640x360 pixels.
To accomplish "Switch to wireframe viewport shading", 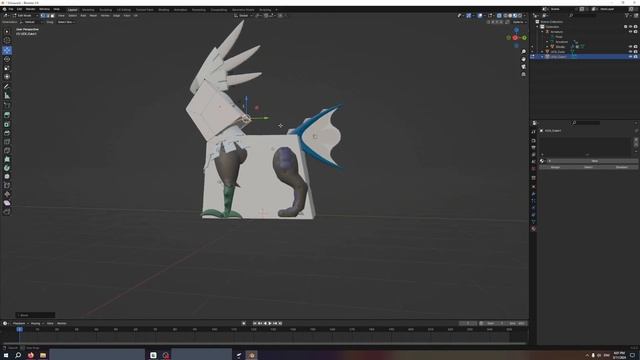I will (x=505, y=16).
